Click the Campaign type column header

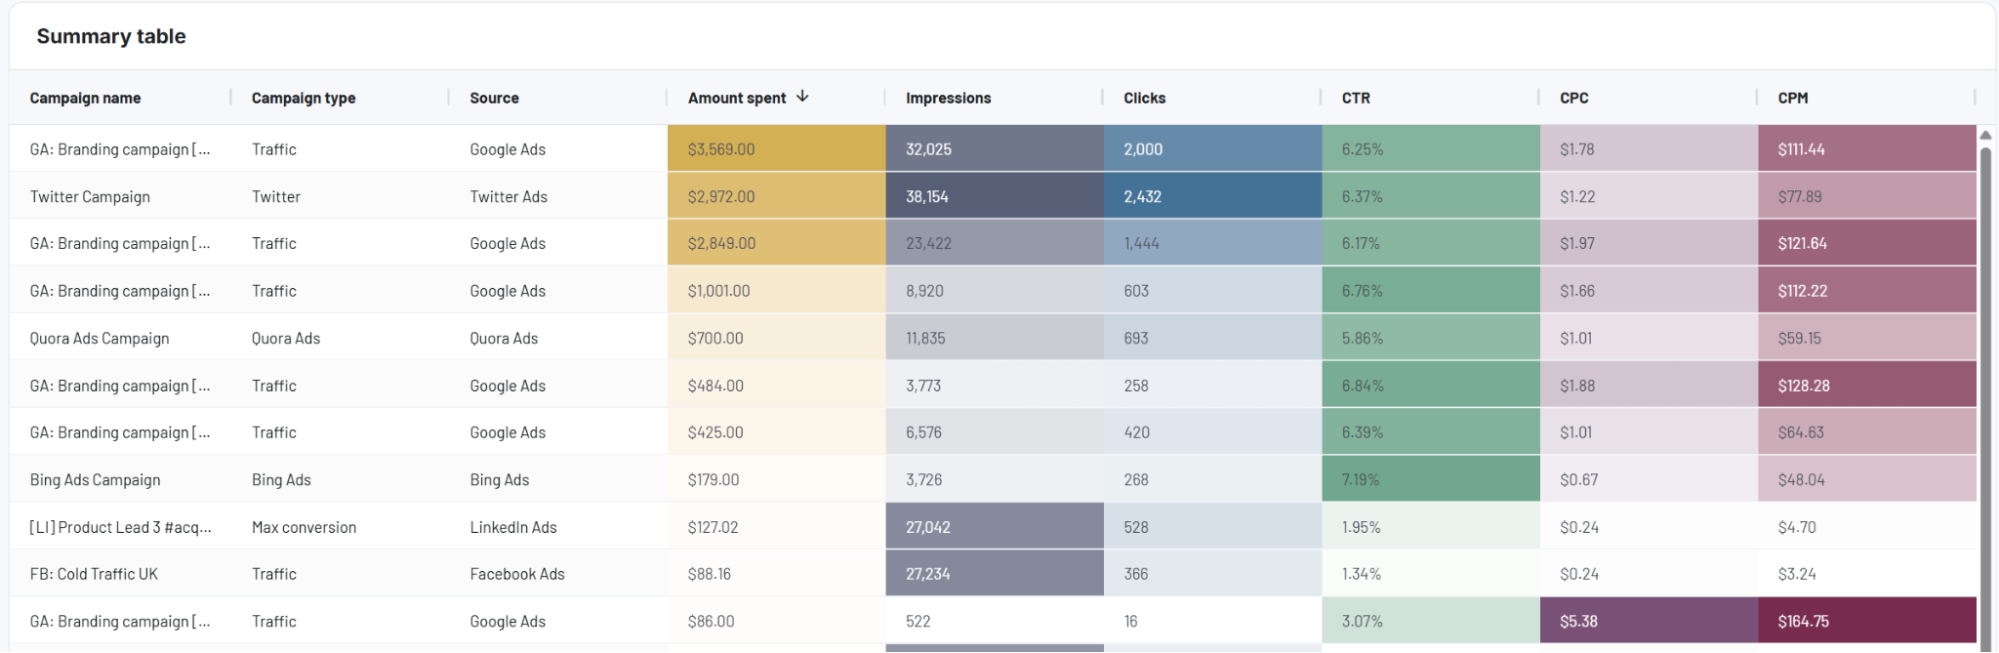(x=340, y=98)
